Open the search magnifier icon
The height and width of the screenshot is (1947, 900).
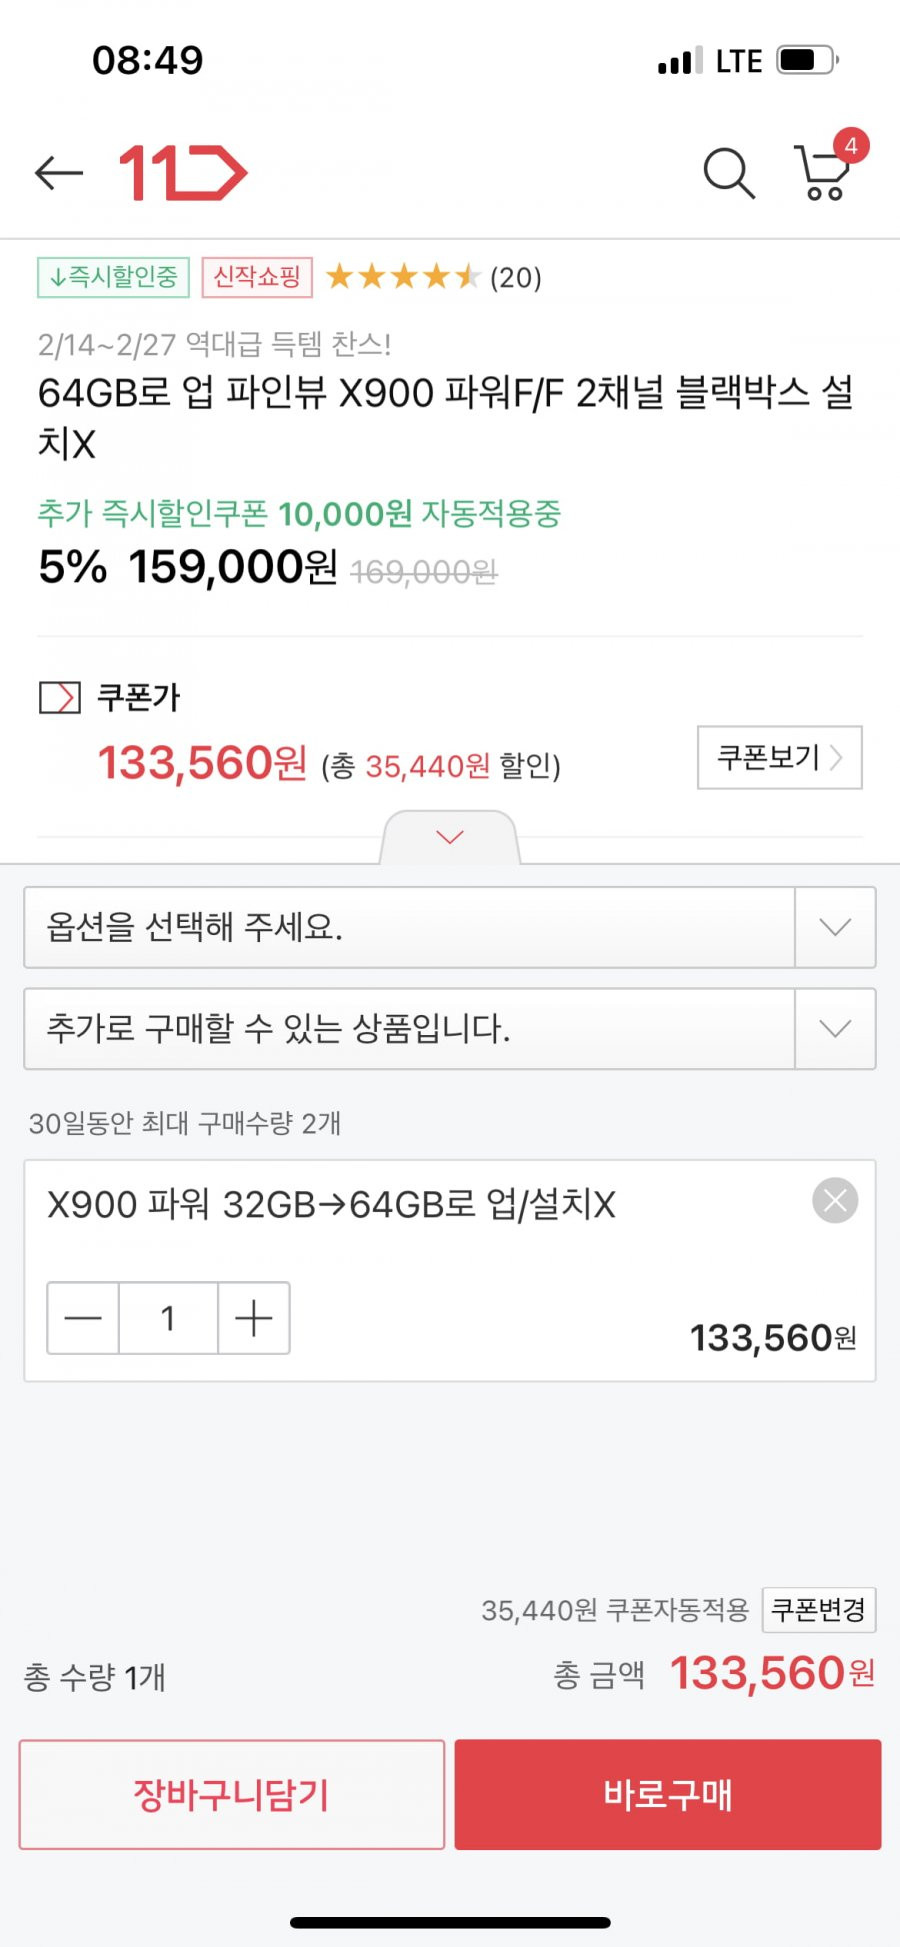pyautogui.click(x=729, y=173)
